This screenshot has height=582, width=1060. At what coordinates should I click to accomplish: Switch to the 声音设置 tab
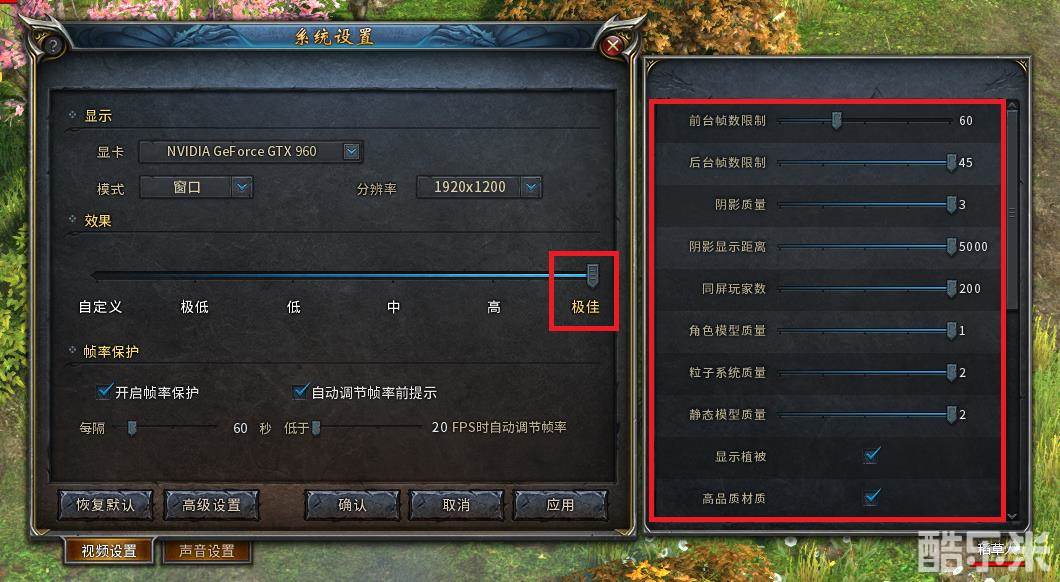click(207, 551)
